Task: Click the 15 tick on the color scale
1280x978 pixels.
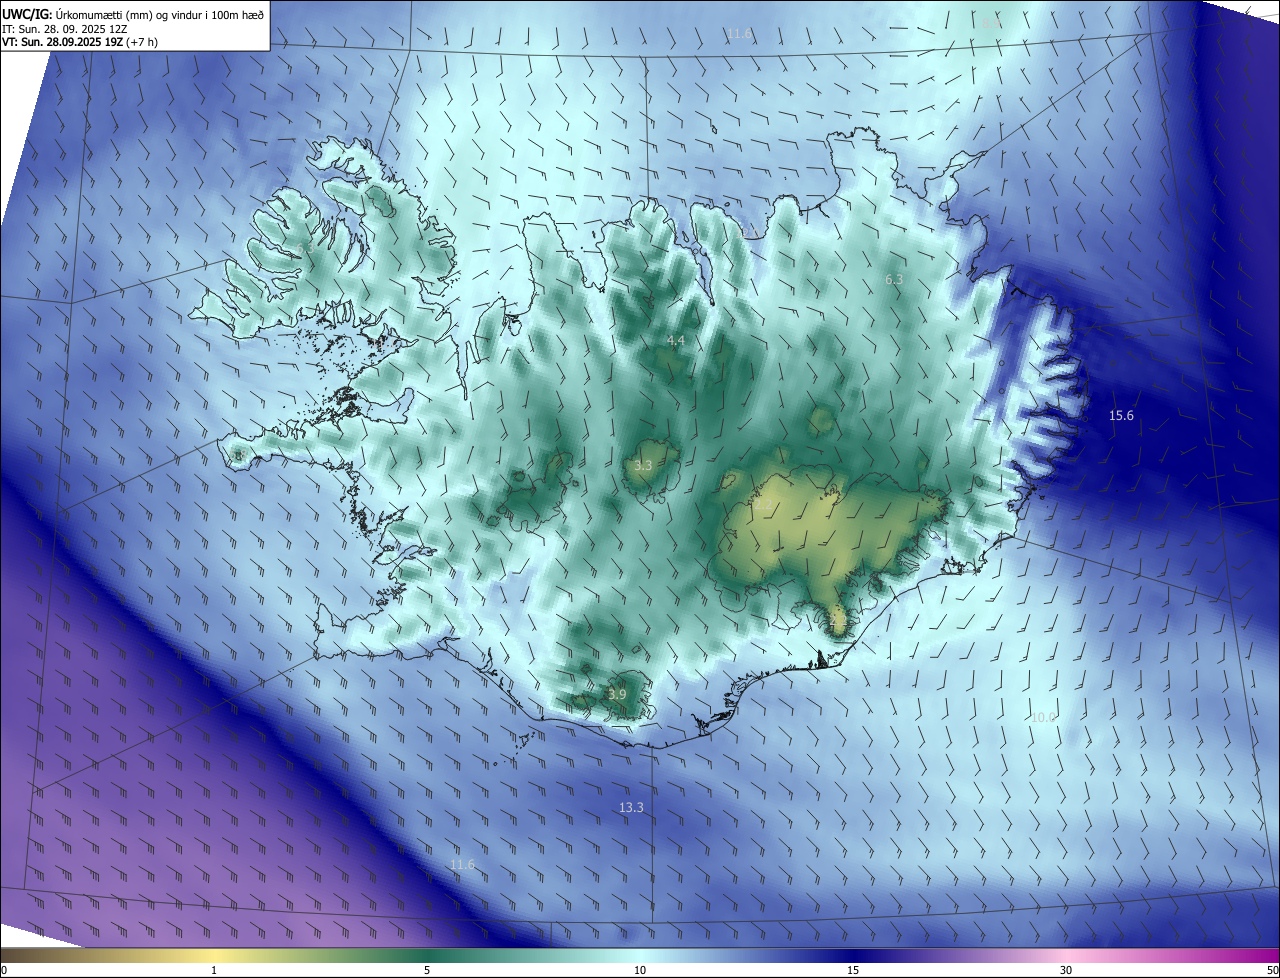Action: point(853,970)
